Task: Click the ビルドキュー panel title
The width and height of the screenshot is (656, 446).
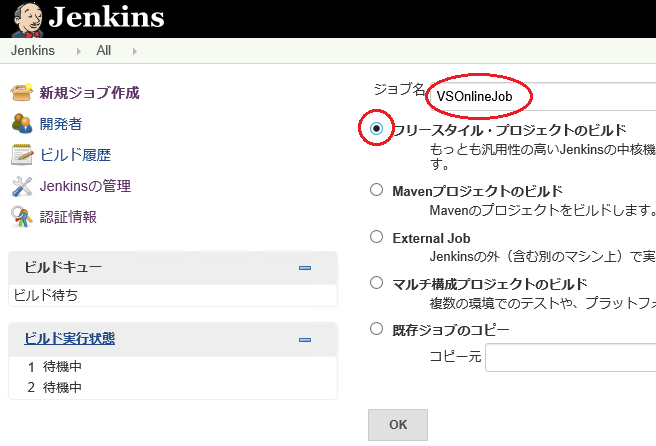Action: 63,267
